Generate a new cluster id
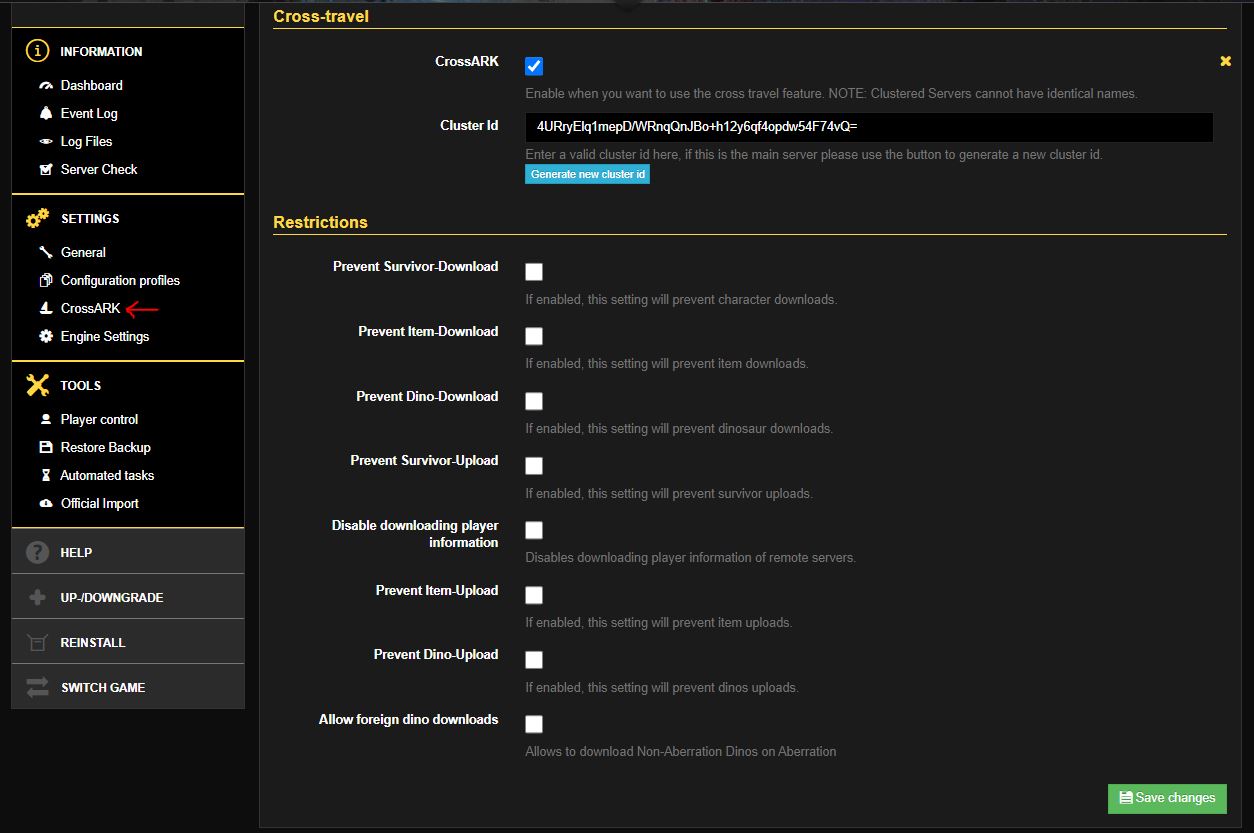1254x833 pixels. (587, 174)
